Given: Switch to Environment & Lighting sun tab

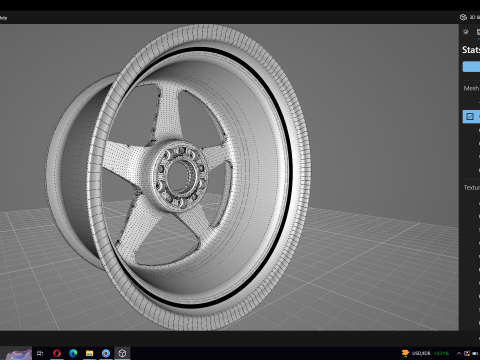Looking at the screenshot, I should (466, 32).
